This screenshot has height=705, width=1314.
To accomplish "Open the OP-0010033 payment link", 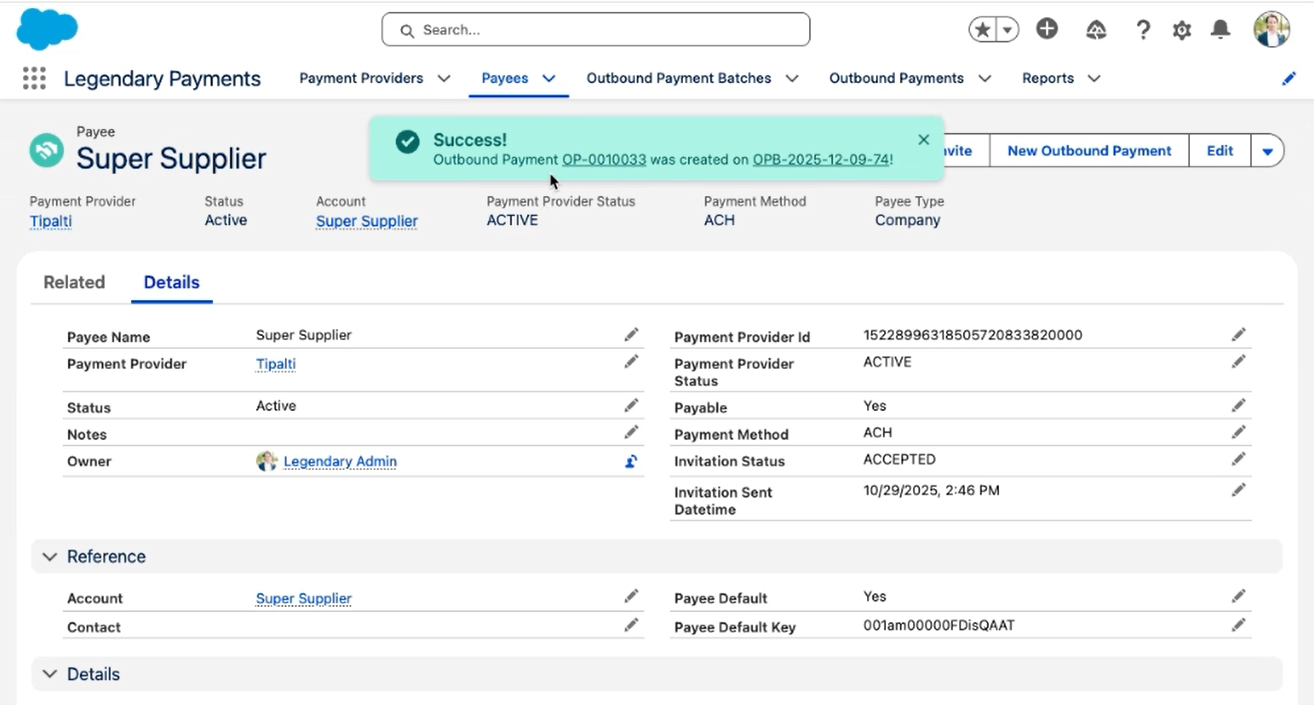I will point(604,160).
